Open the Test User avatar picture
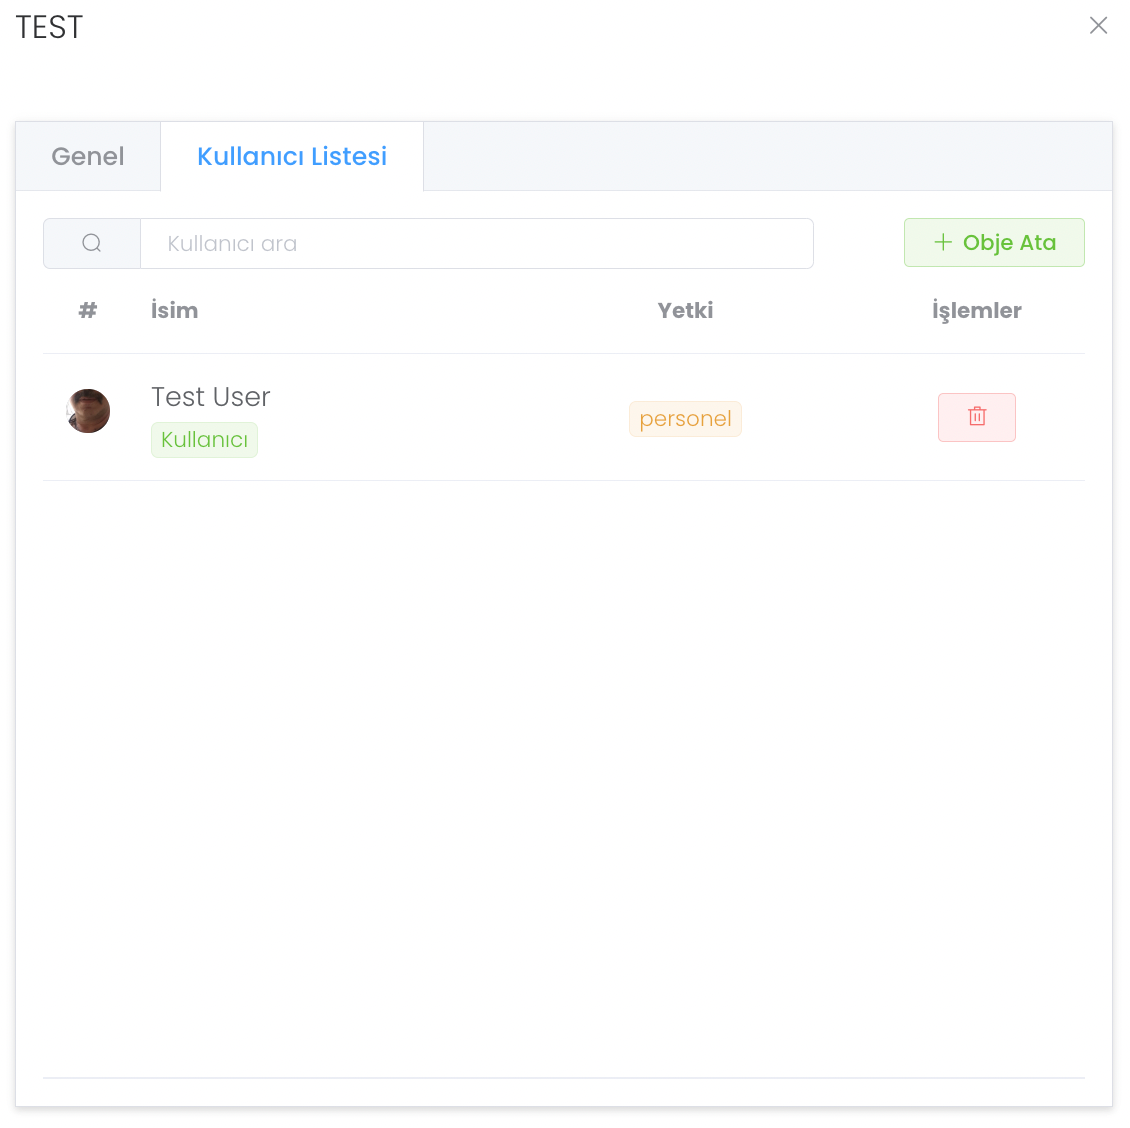The width and height of the screenshot is (1130, 1128). (88, 411)
